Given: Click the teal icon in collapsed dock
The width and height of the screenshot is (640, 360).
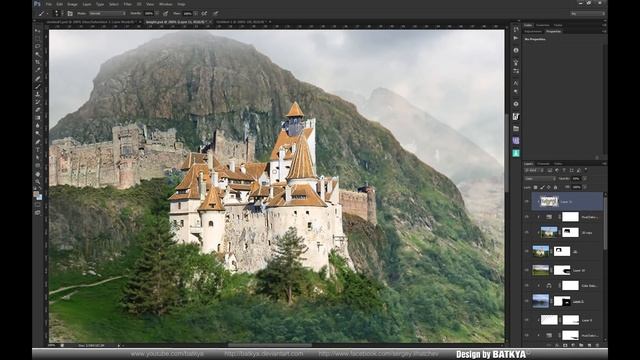Looking at the screenshot, I should click(x=516, y=153).
